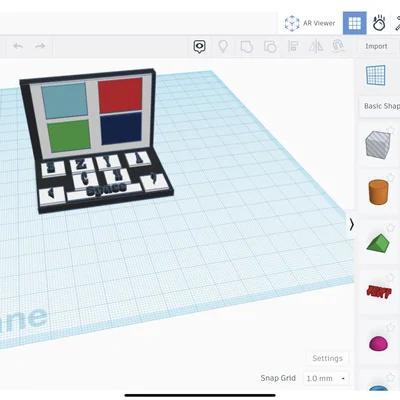
Task: Favorite the Roof shape star
Action: pyautogui.click(x=390, y=228)
